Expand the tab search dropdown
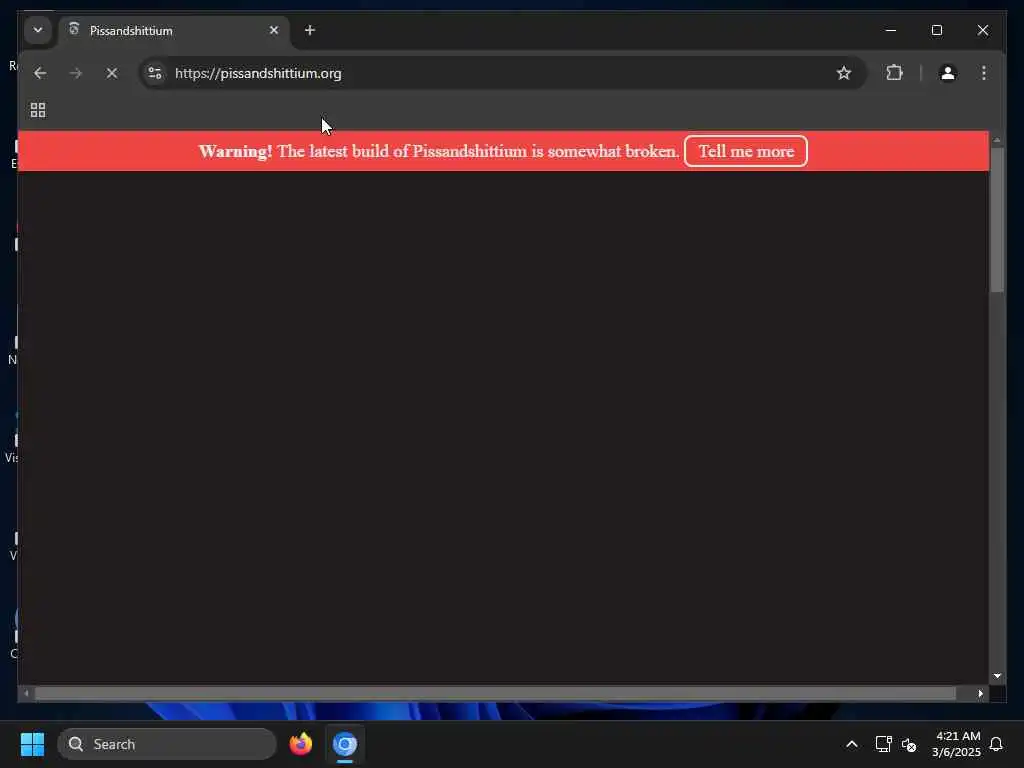The height and width of the screenshot is (768, 1024). (38, 30)
